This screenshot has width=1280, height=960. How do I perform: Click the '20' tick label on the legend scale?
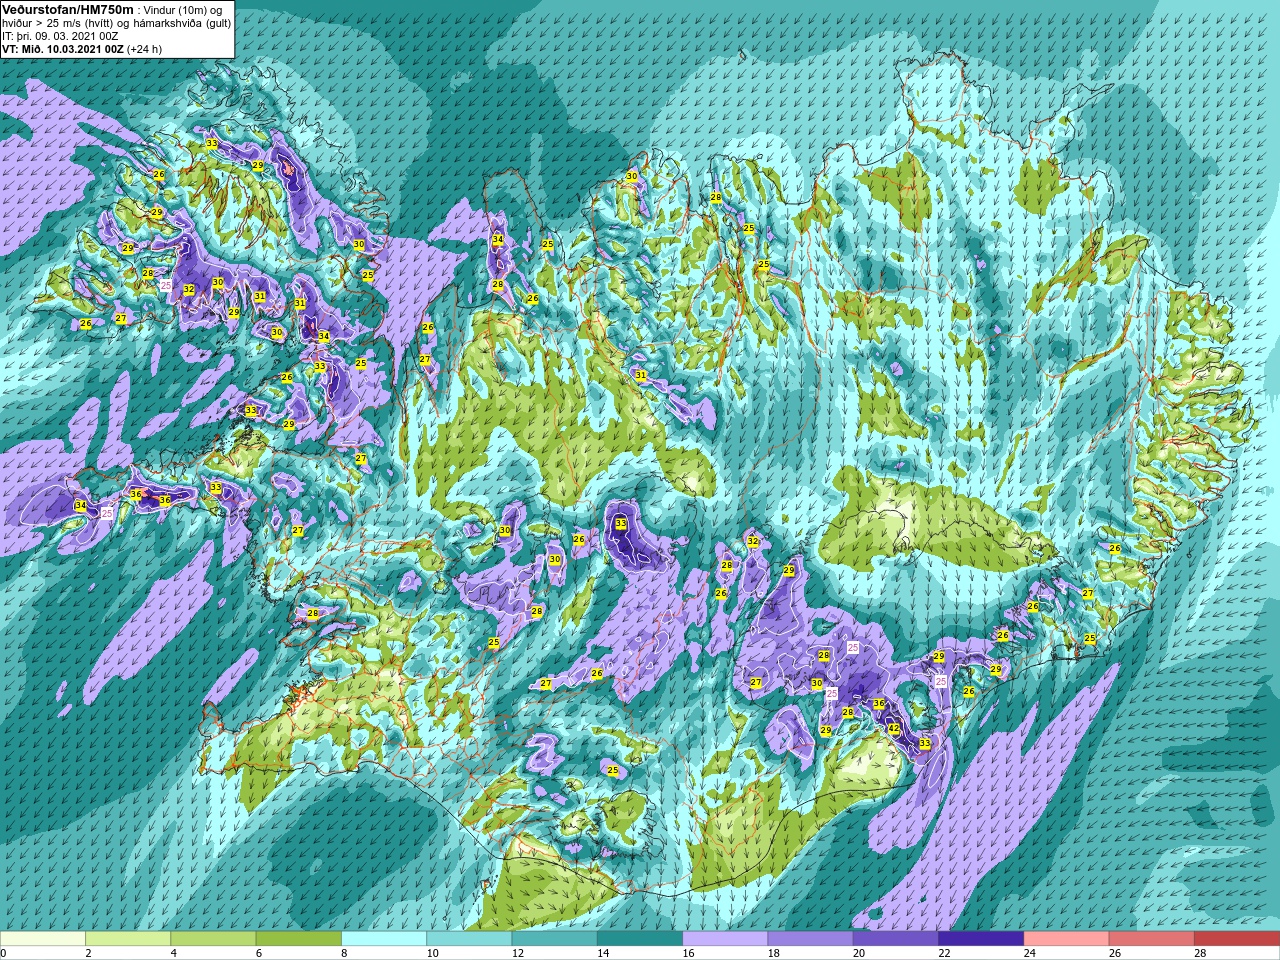pyautogui.click(x=859, y=953)
